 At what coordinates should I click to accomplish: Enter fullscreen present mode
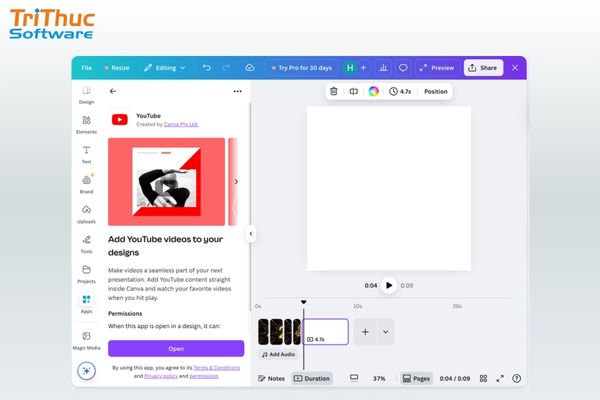(500, 378)
